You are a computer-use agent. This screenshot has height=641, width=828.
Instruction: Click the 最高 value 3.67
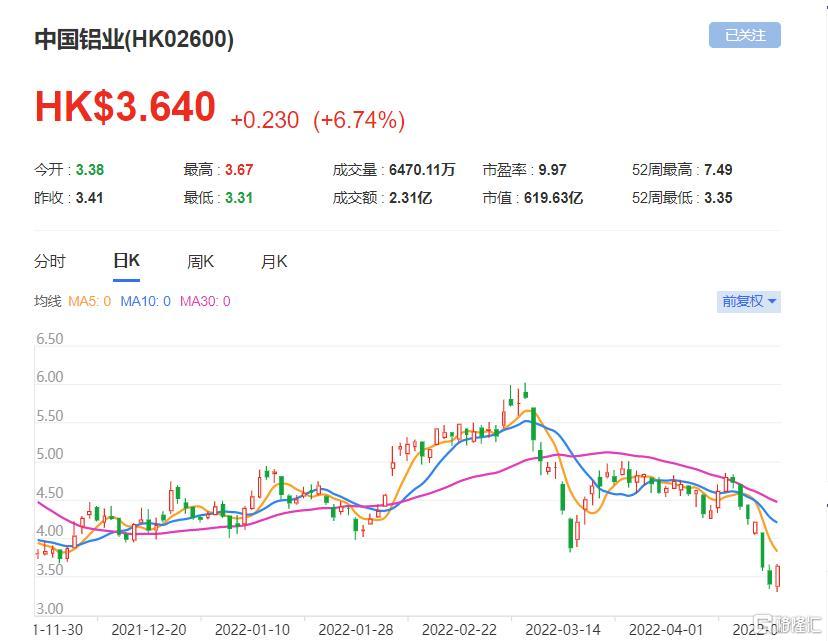click(x=239, y=170)
